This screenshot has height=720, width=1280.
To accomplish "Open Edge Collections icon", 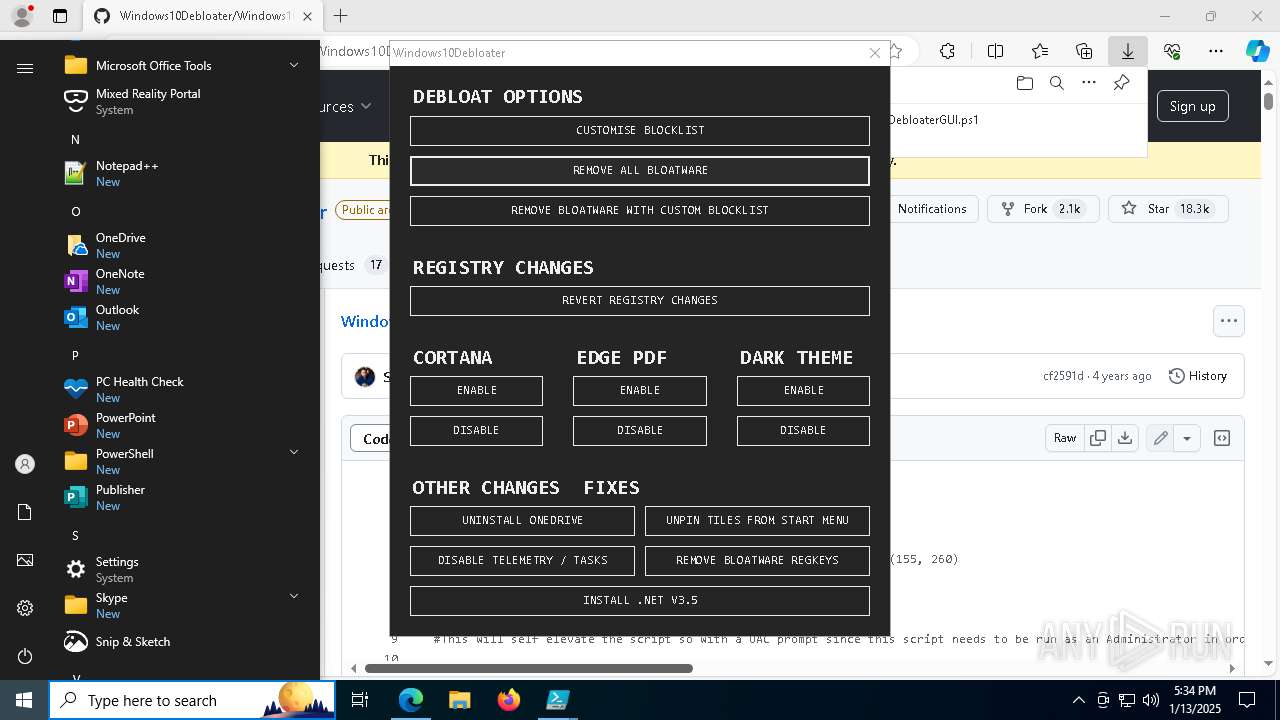I will (x=1084, y=51).
